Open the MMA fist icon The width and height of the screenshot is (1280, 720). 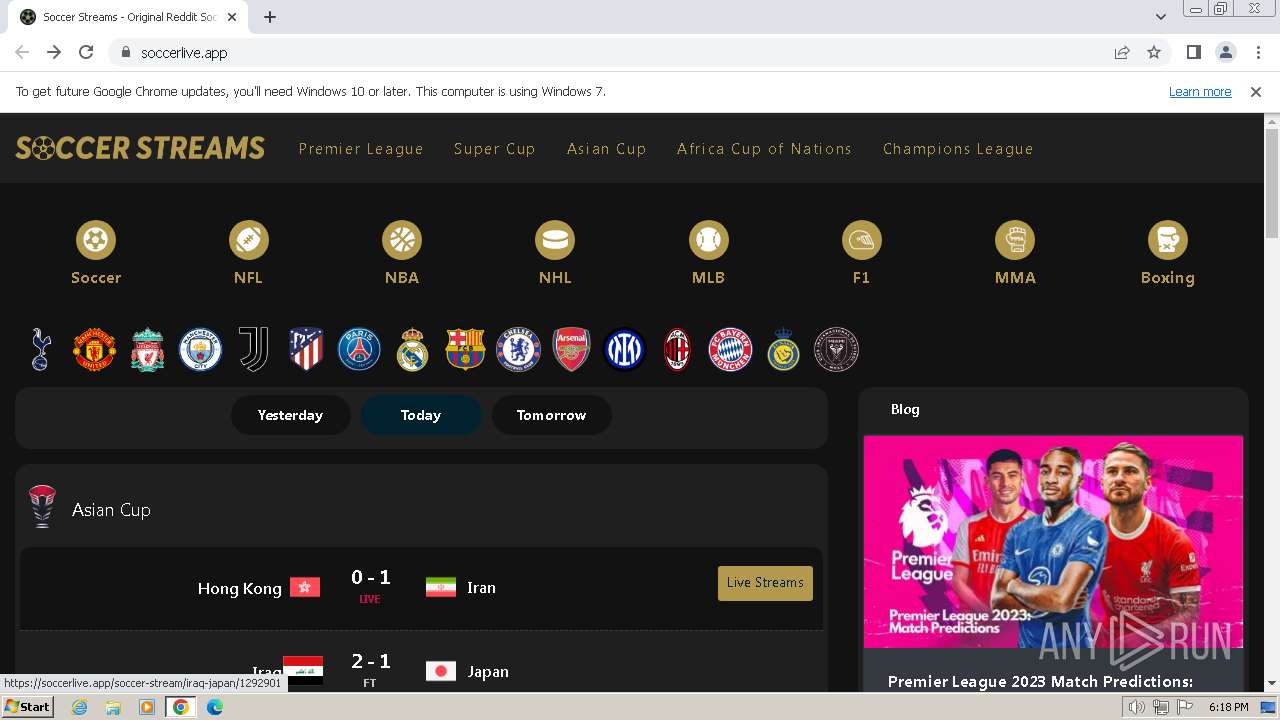click(x=1015, y=240)
